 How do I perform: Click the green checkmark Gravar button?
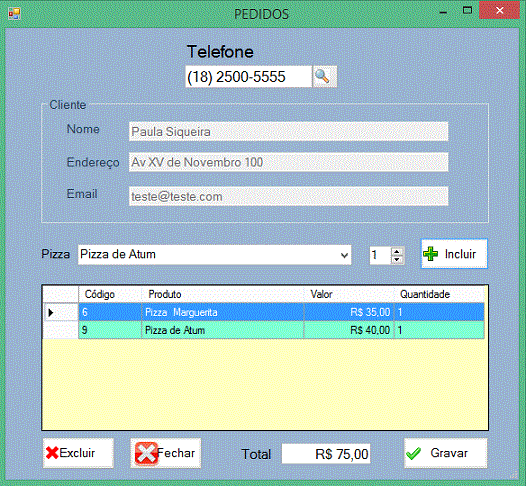[x=445, y=453]
